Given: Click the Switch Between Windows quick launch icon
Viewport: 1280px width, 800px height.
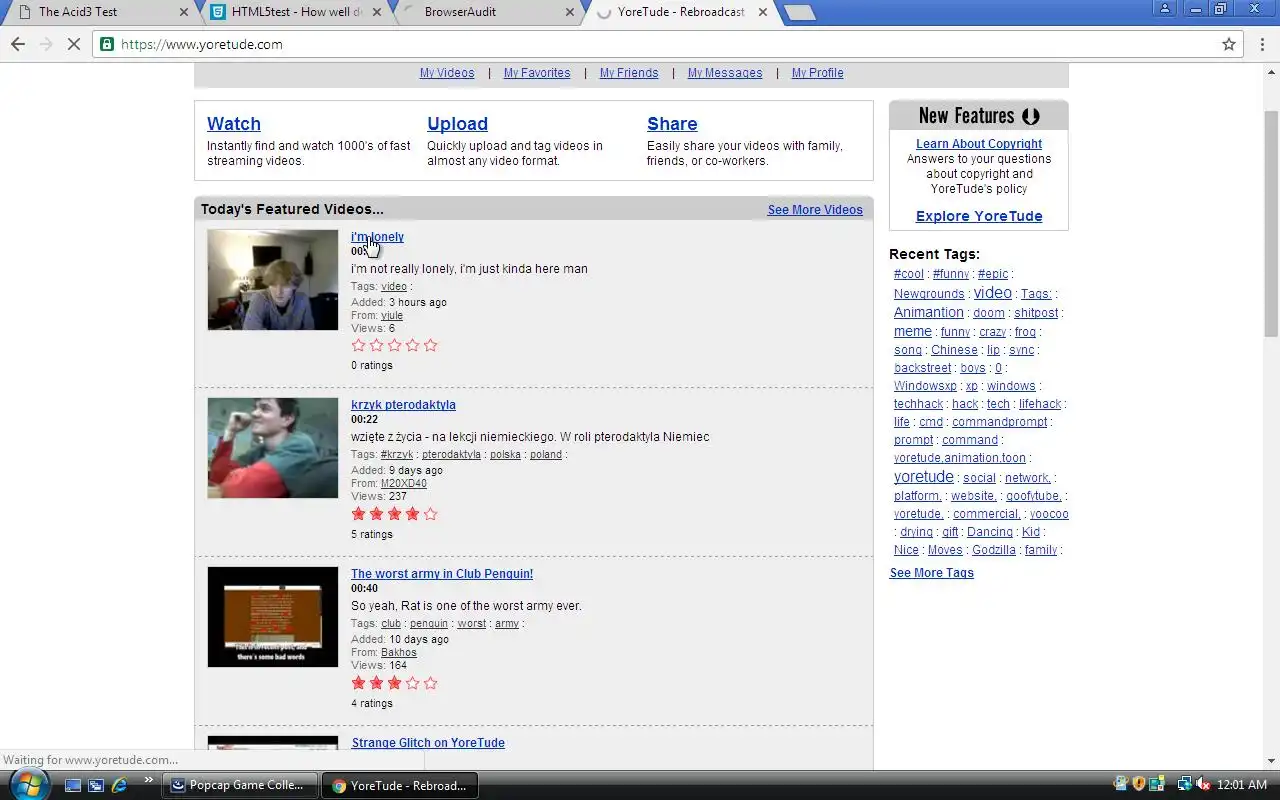Looking at the screenshot, I should pos(96,785).
